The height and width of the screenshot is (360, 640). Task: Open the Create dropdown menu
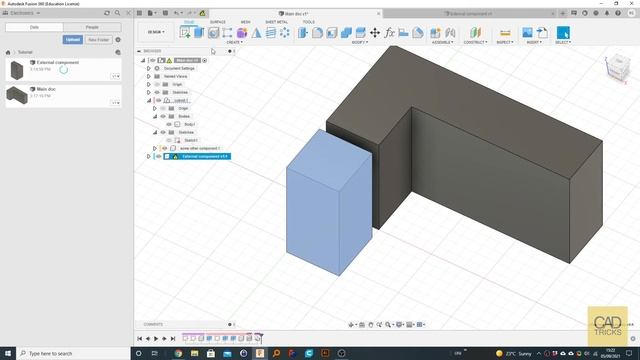[234, 42]
